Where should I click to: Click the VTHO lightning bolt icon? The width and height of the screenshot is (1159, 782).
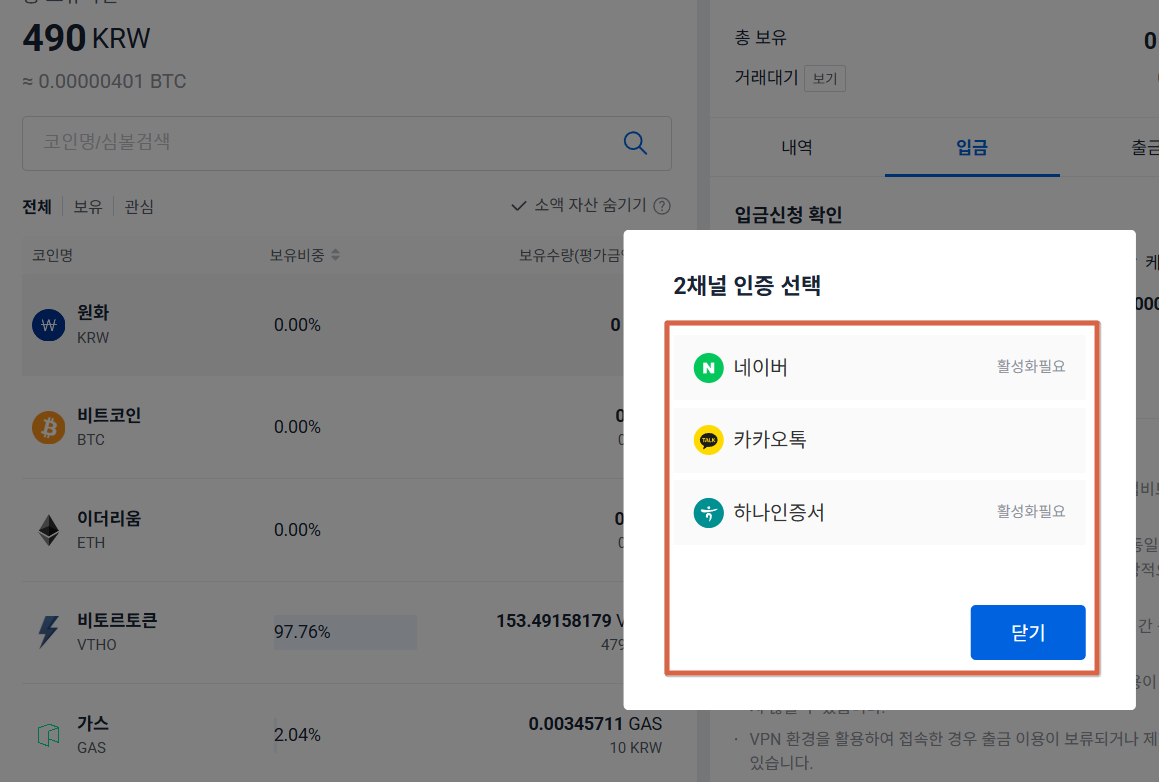point(49,632)
